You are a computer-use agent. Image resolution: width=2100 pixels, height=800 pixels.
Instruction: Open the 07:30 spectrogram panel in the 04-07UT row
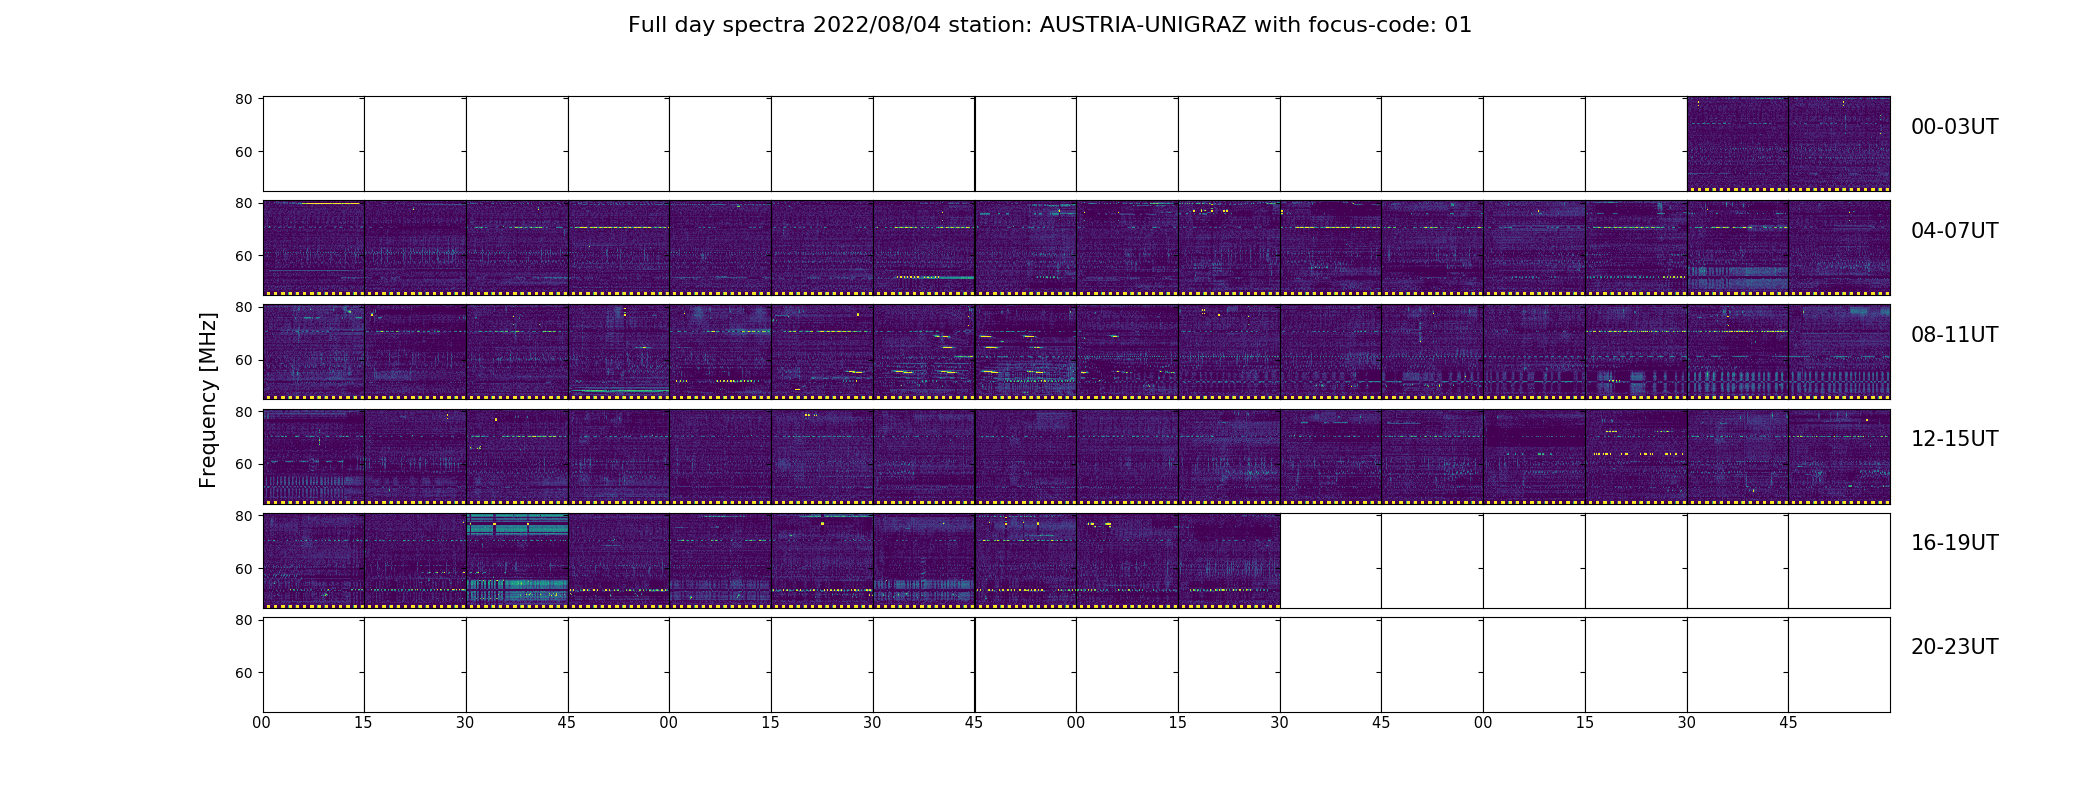click(x=1737, y=248)
